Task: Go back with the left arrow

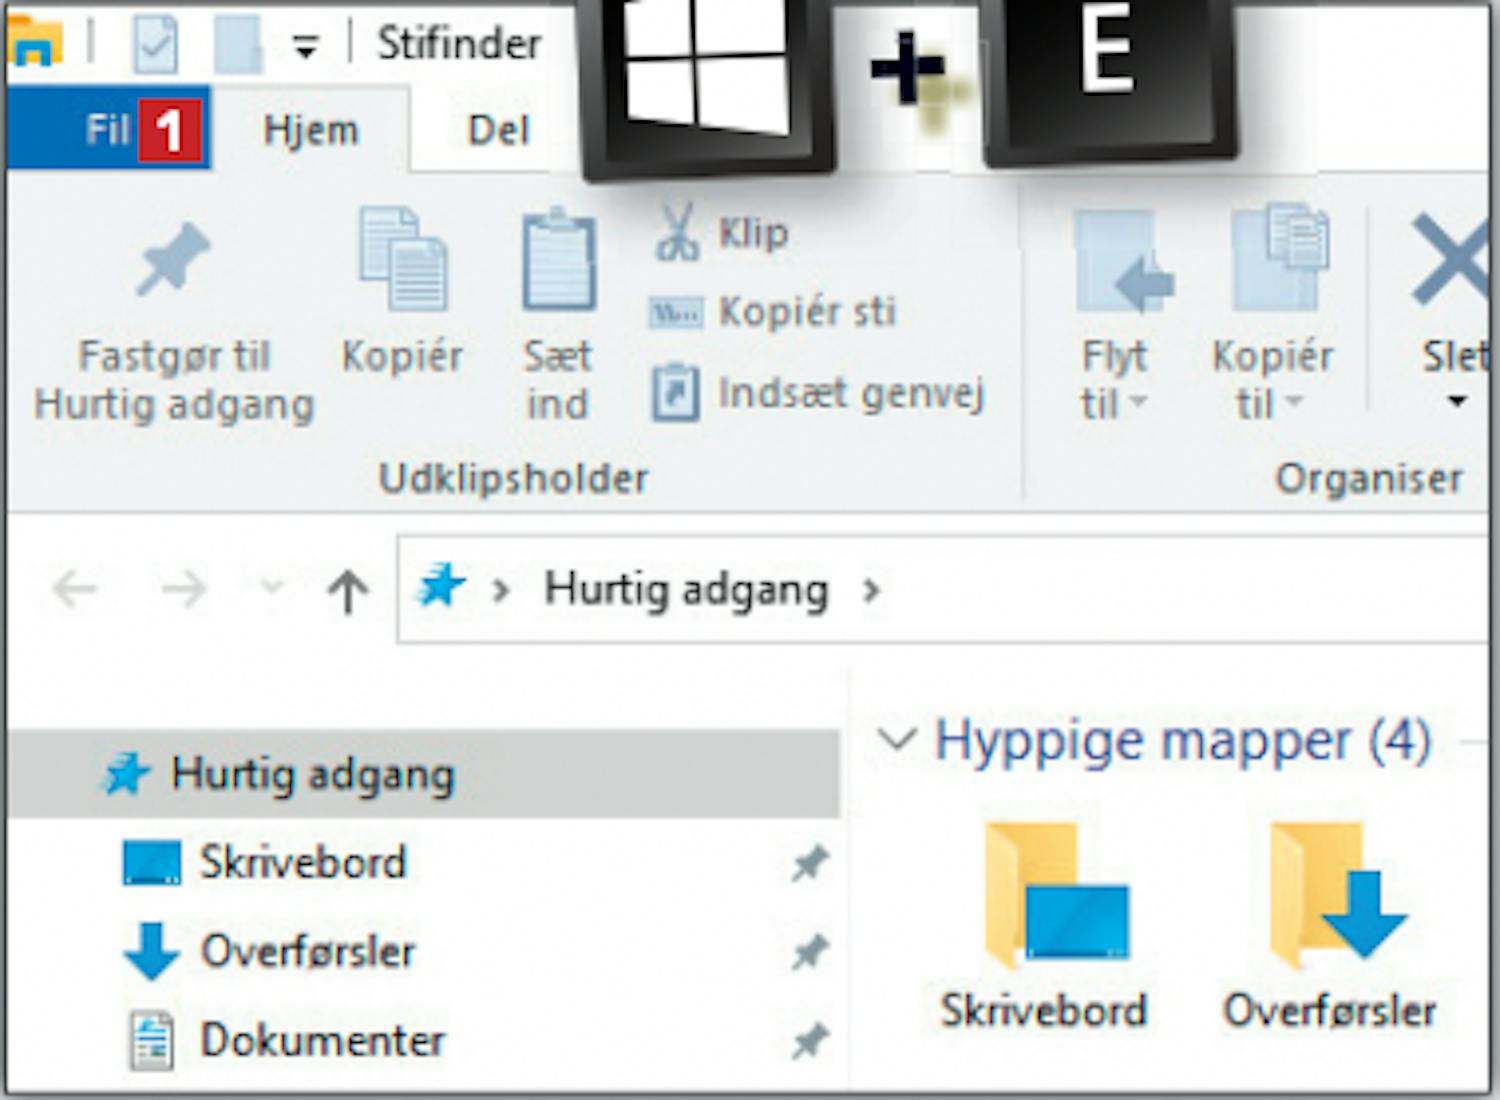Action: coord(74,590)
